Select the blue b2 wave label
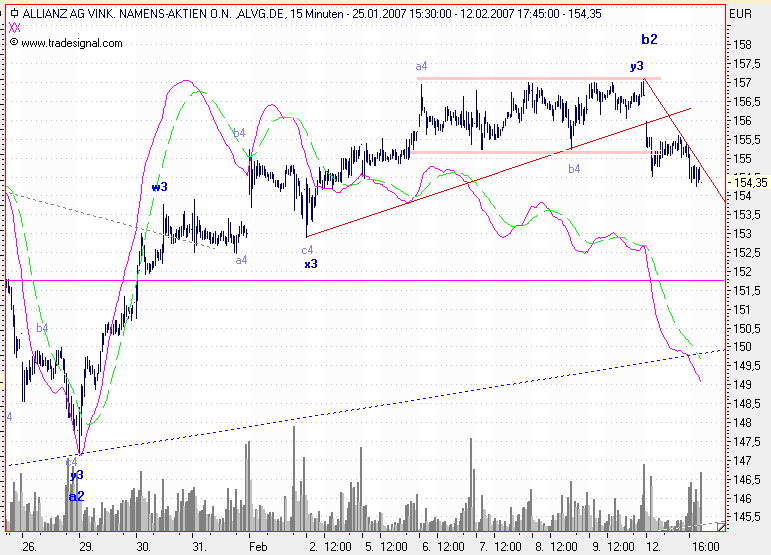 pos(649,40)
